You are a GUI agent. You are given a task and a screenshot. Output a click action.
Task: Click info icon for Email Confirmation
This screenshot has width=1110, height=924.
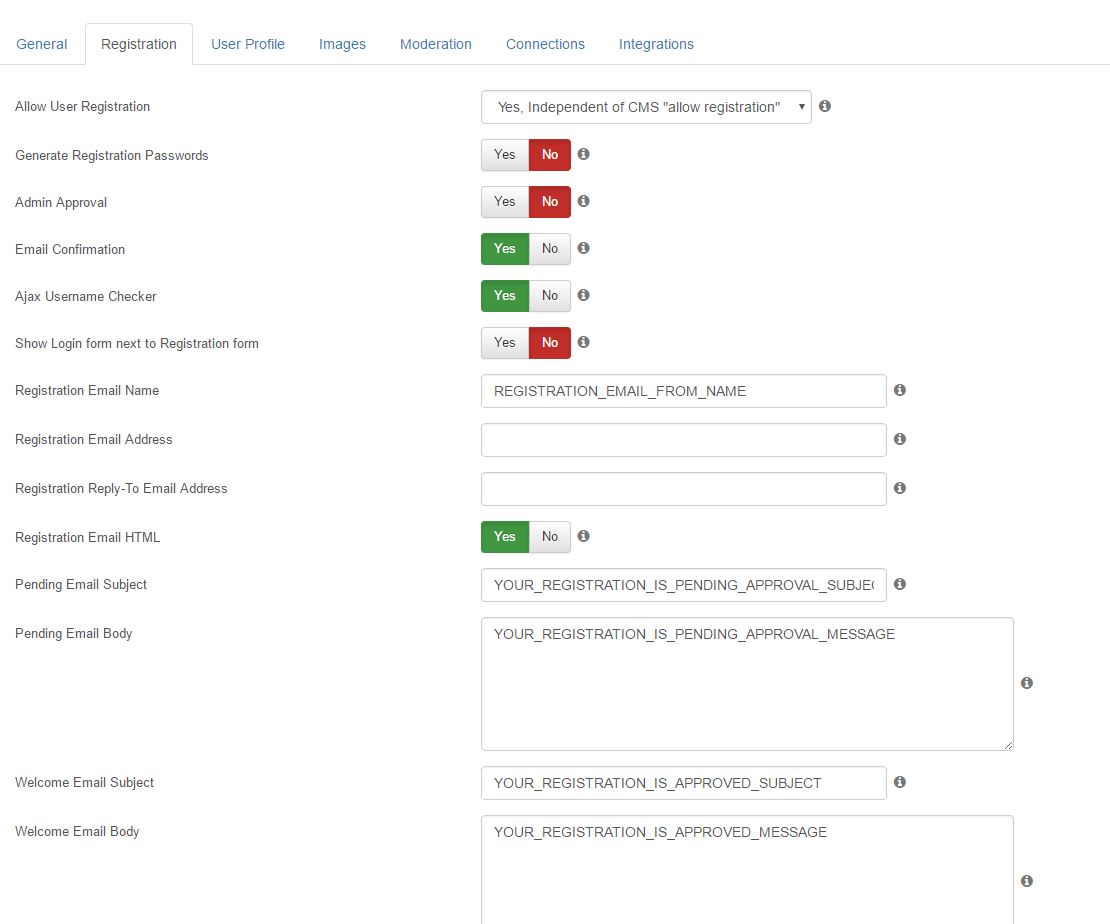[583, 249]
